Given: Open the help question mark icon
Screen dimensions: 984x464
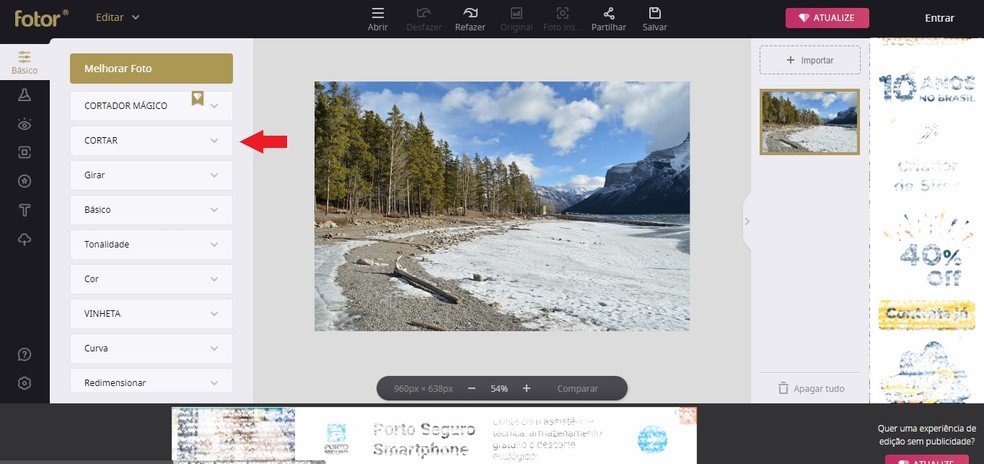Looking at the screenshot, I should click(x=24, y=354).
